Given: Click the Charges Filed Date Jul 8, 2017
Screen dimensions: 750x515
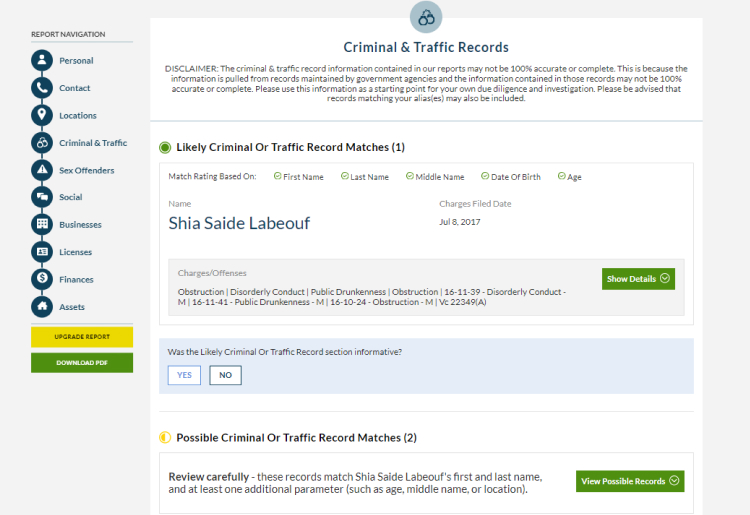Looking at the screenshot, I should [x=460, y=222].
